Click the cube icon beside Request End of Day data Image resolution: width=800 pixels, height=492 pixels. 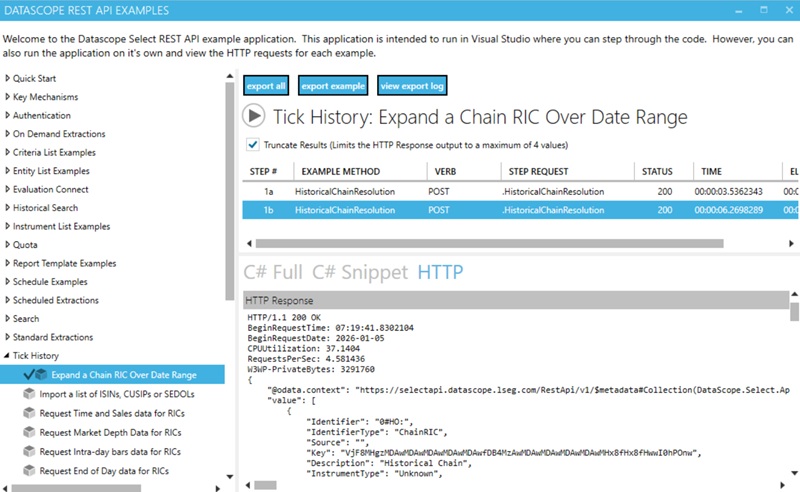[29, 471]
